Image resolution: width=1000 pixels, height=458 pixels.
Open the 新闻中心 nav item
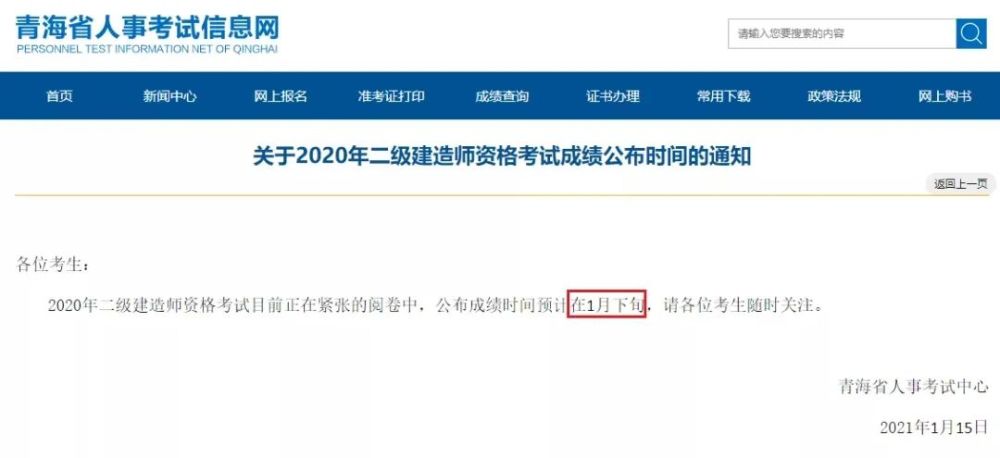click(x=170, y=96)
